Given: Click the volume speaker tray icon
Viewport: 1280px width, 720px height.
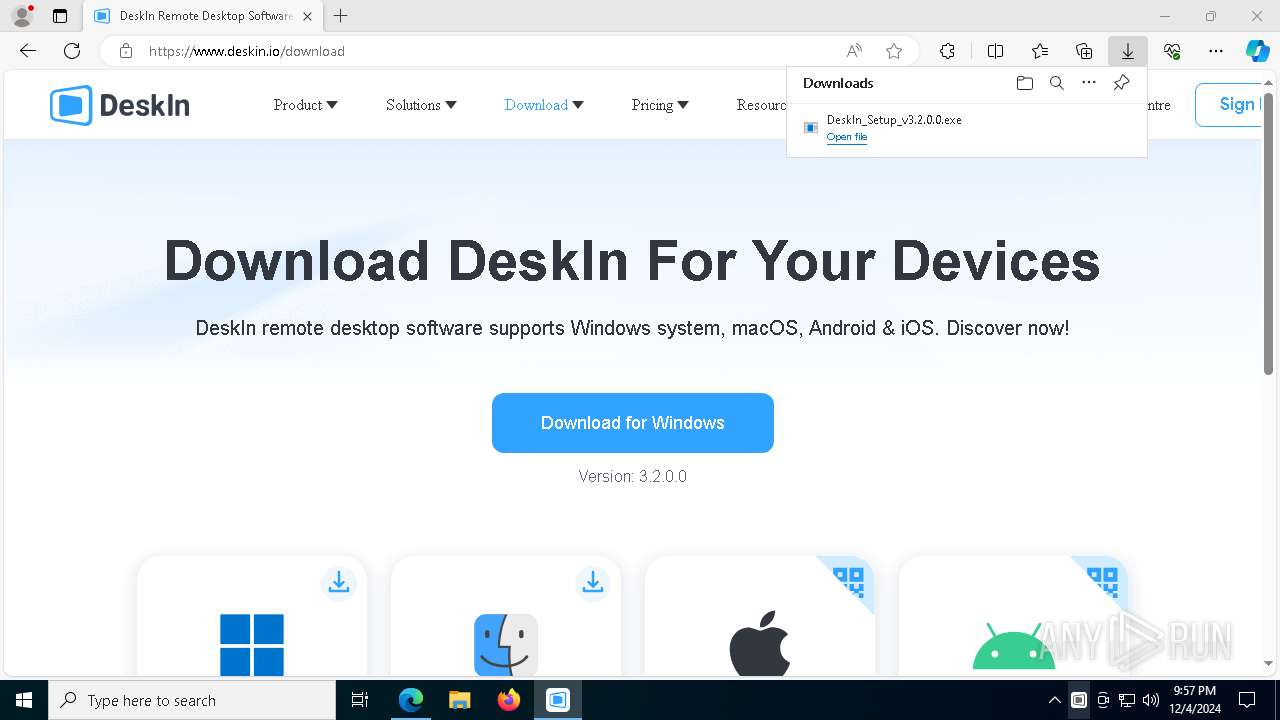Looking at the screenshot, I should pos(1151,700).
